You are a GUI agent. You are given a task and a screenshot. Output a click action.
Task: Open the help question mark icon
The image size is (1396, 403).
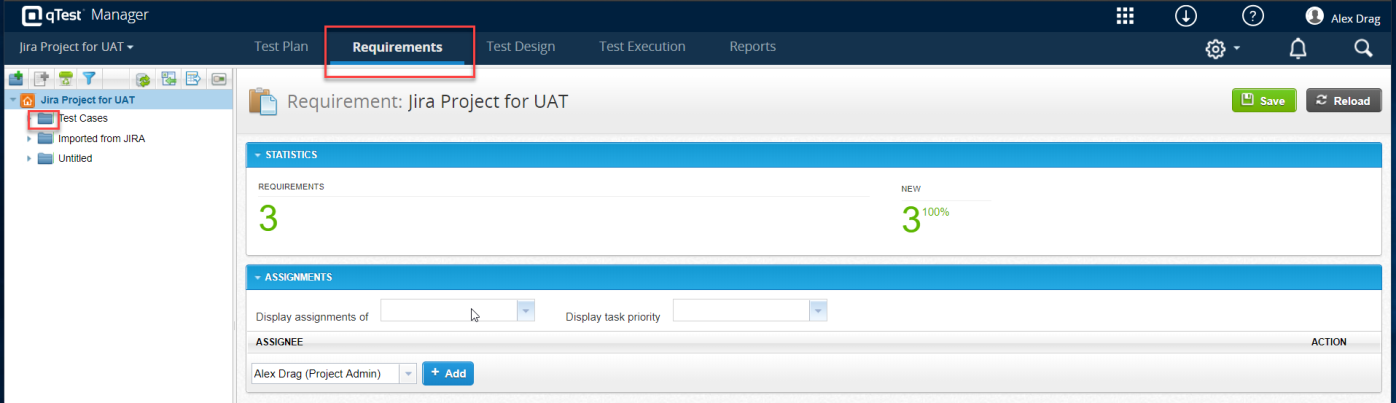[x=1252, y=15]
